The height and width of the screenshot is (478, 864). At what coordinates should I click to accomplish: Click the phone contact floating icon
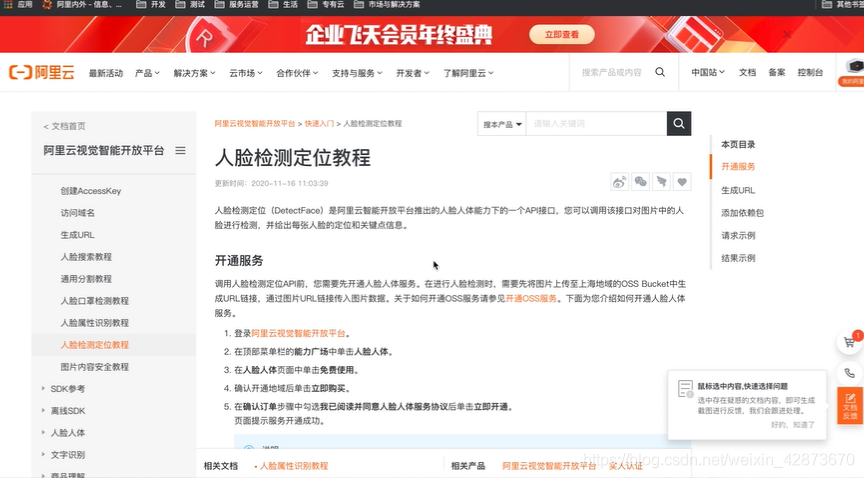(x=849, y=373)
